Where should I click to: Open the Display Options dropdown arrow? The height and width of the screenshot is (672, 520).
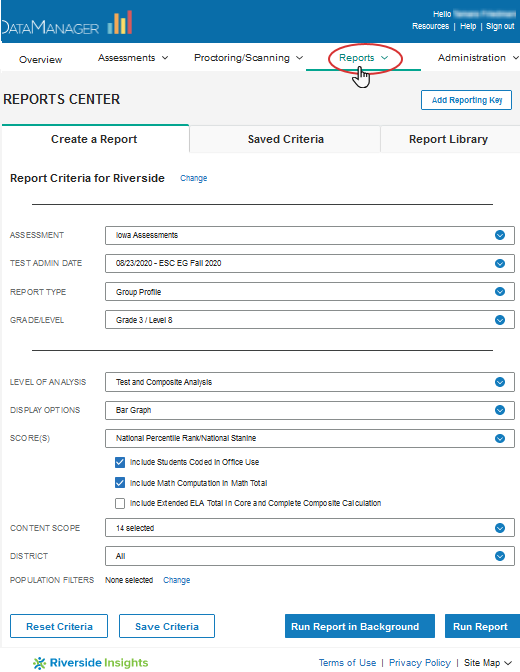pyautogui.click(x=500, y=410)
